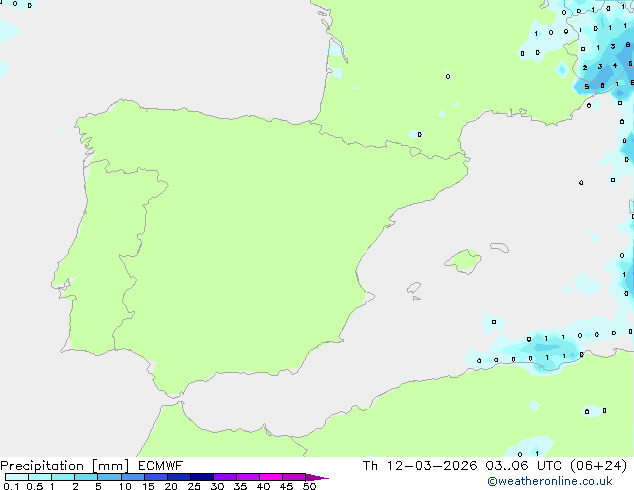Click the 'Th 12-03-2026' date text

(x=420, y=466)
